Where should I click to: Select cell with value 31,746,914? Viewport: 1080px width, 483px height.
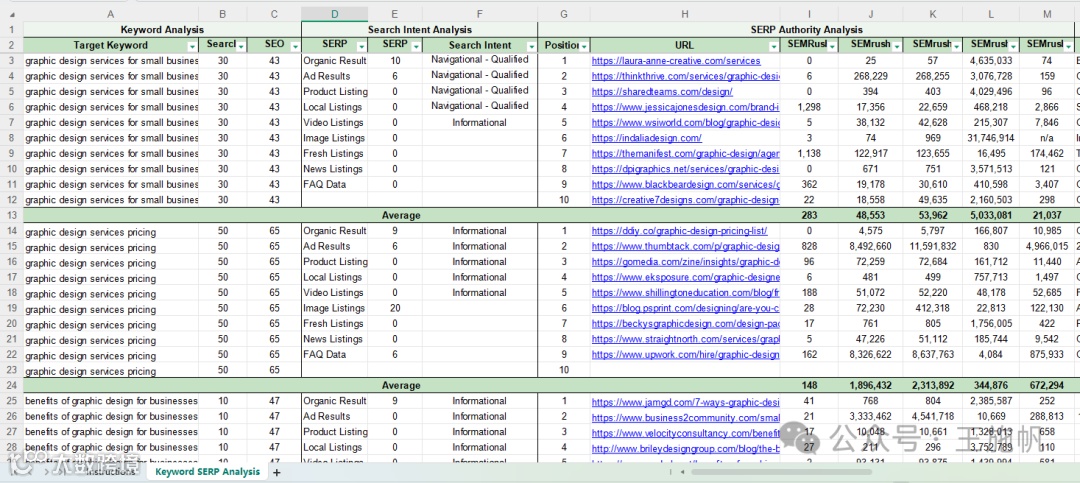tap(988, 138)
